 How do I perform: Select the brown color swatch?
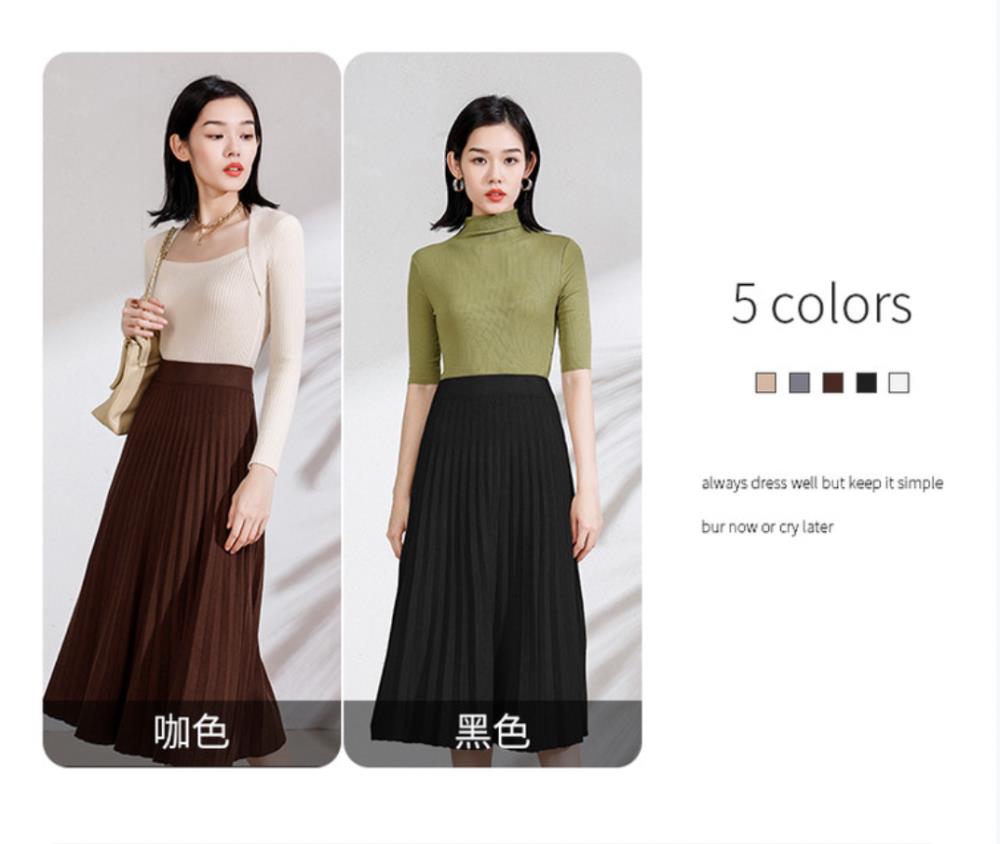[x=832, y=383]
